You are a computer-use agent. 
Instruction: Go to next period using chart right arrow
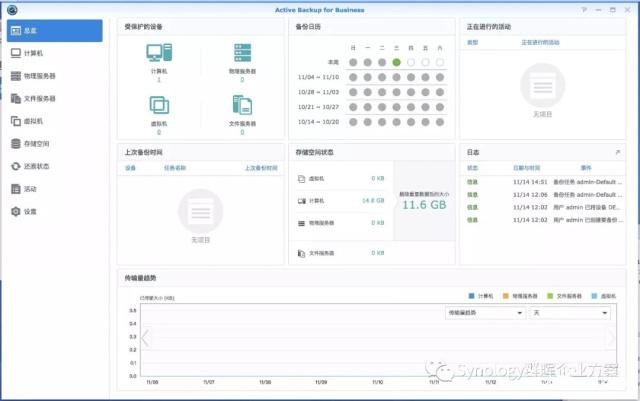pos(611,338)
